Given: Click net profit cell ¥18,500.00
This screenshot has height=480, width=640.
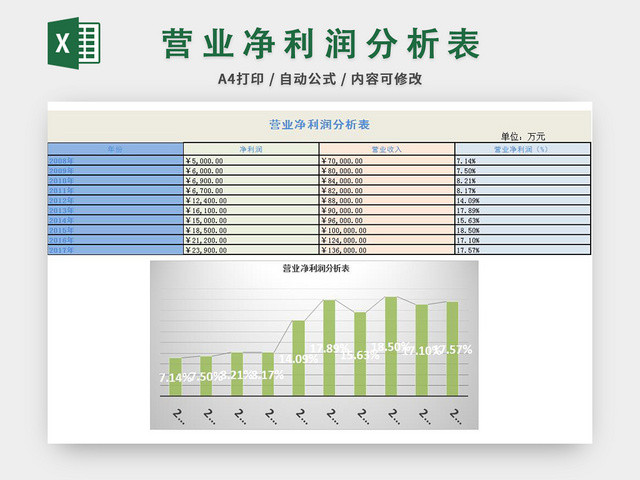Looking at the screenshot, I should point(251,230).
